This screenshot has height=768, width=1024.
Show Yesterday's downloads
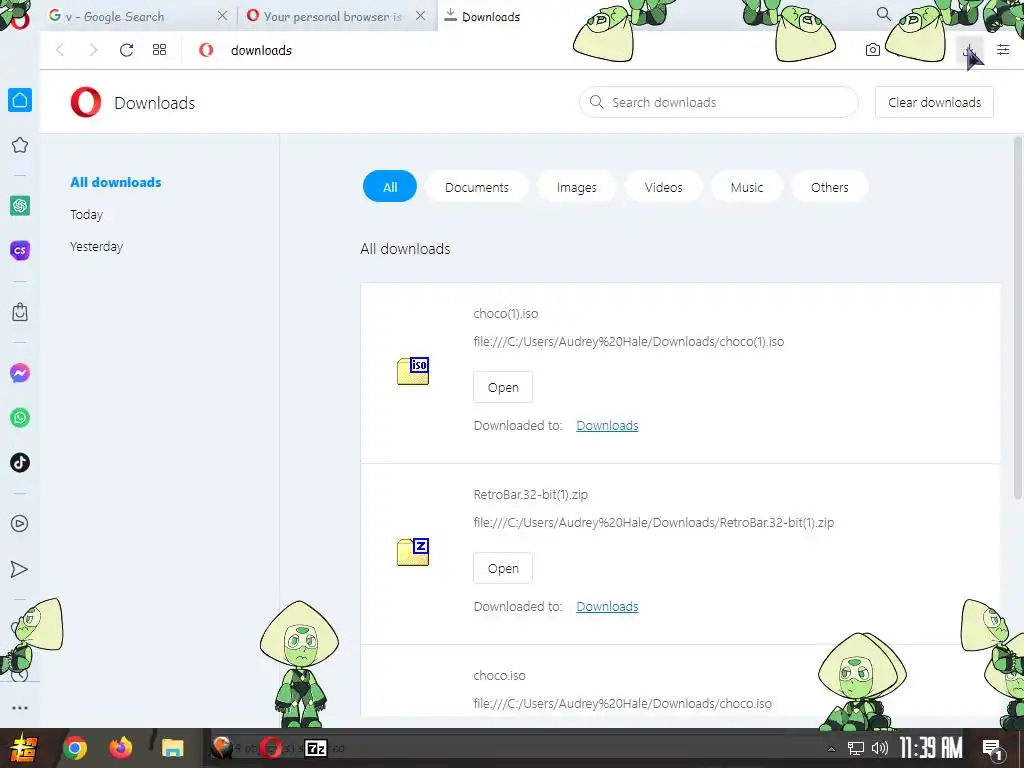(x=97, y=246)
